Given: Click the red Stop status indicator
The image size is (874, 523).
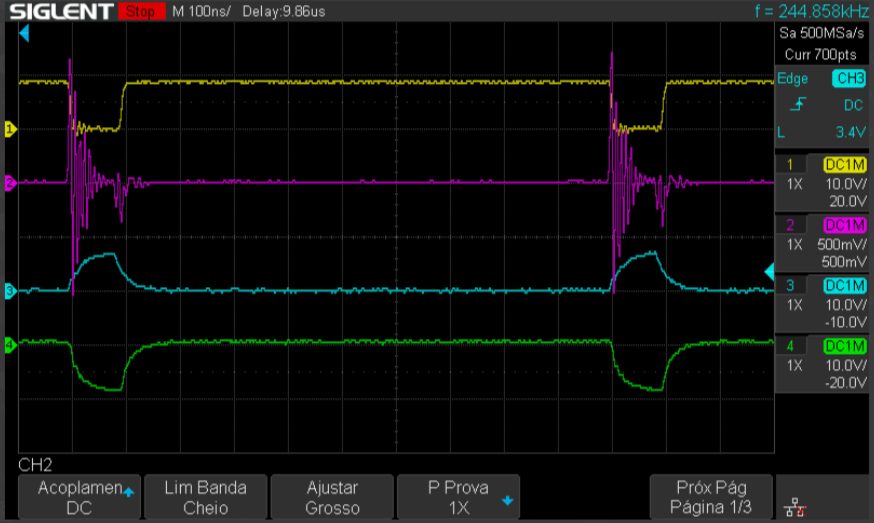Looking at the screenshot, I should click(x=142, y=11).
